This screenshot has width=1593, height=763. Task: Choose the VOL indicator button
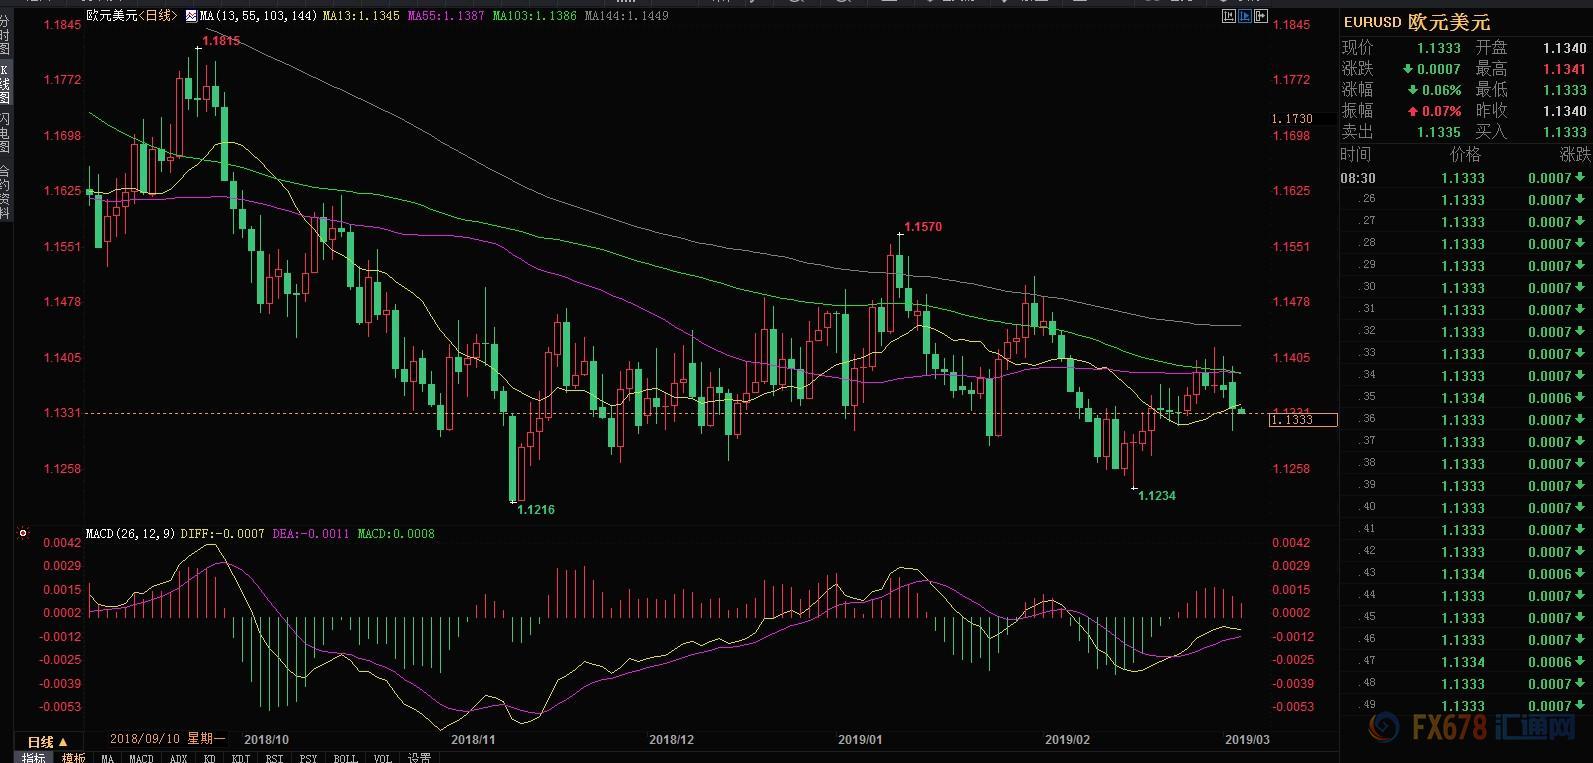[382, 758]
